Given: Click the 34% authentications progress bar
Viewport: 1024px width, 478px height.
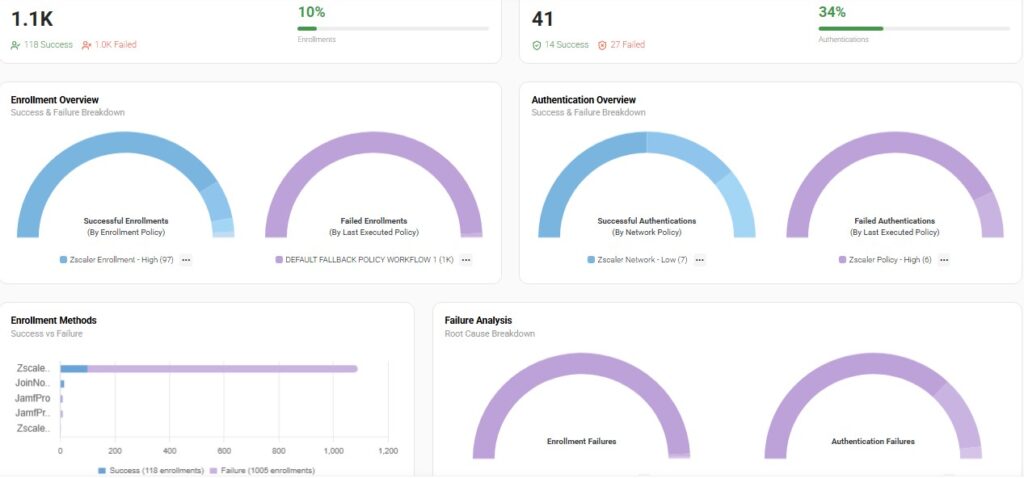Looking at the screenshot, I should click(913, 28).
